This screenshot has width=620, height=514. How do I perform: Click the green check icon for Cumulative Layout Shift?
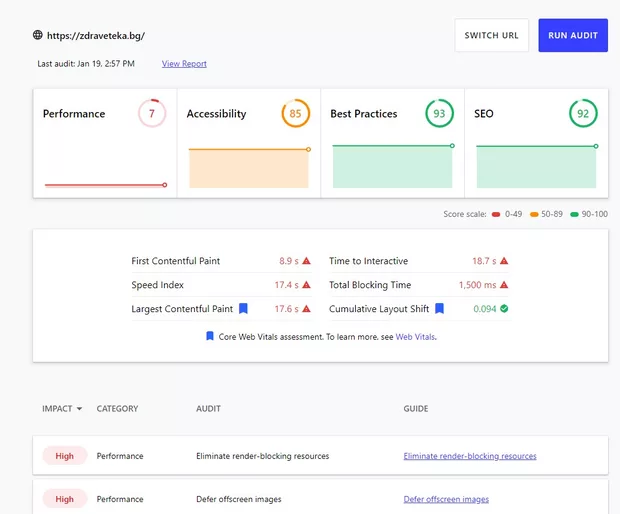[504, 309]
